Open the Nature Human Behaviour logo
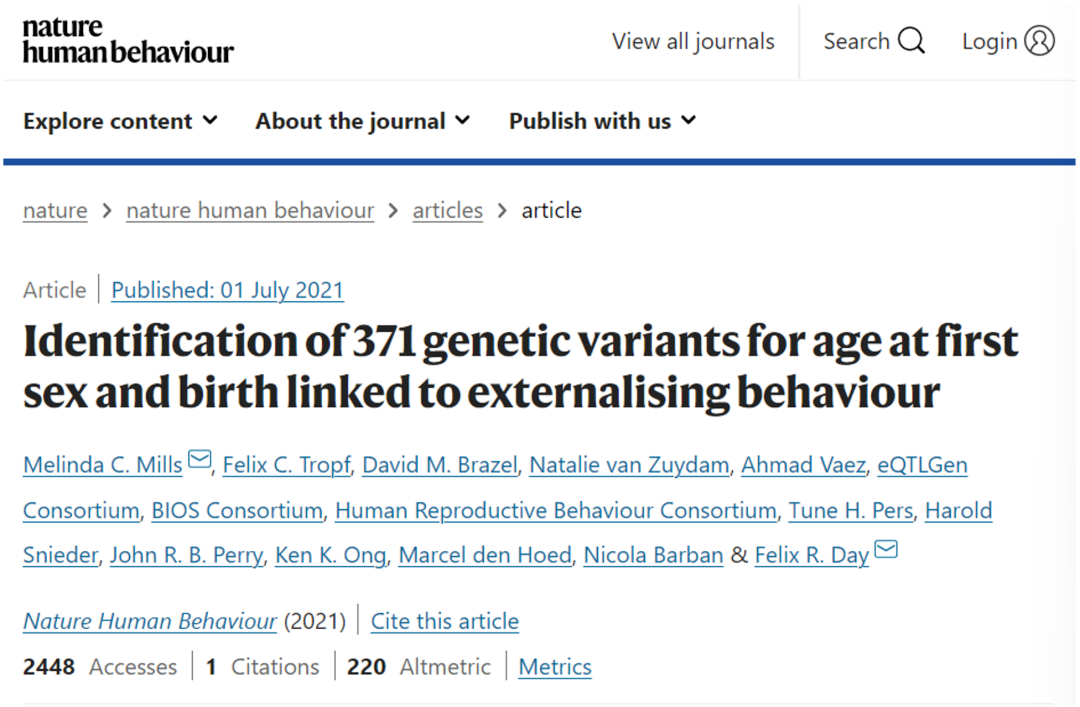 point(128,40)
